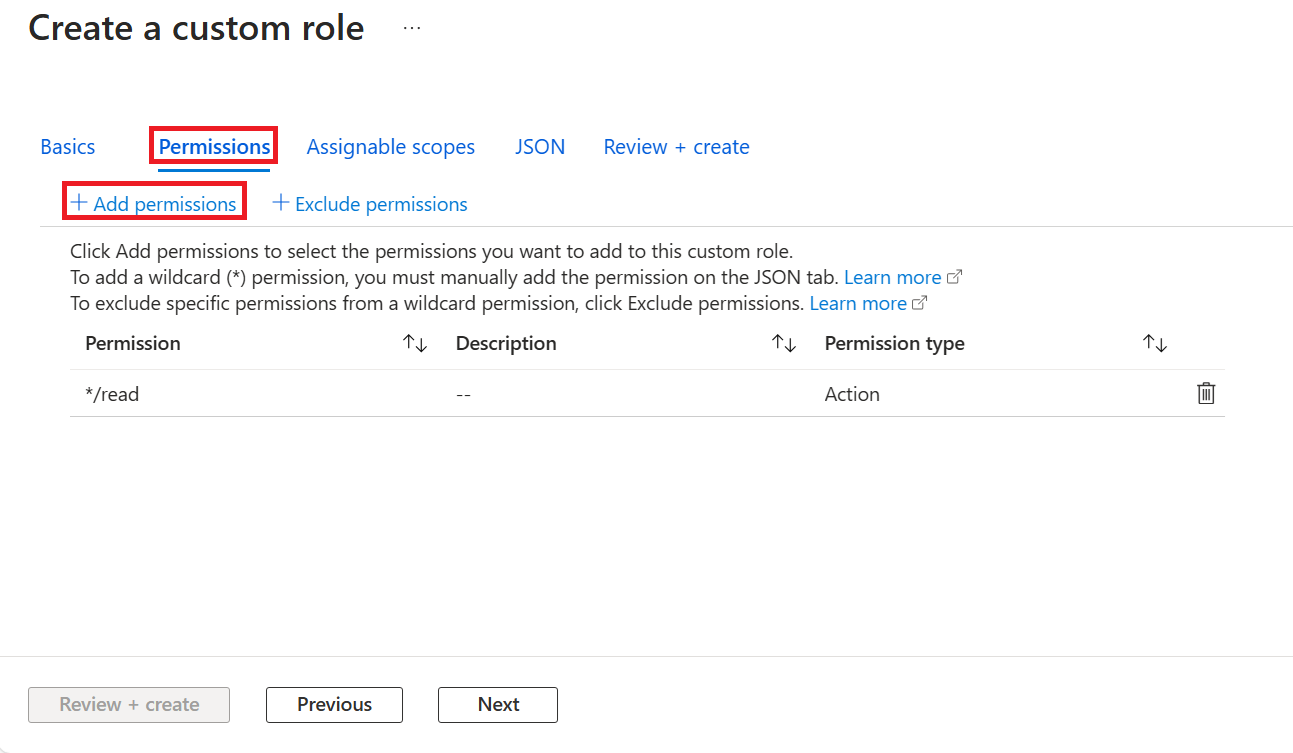This screenshot has width=1293, height=753.
Task: Click the Exclude permissions plus icon
Action: click(280, 203)
